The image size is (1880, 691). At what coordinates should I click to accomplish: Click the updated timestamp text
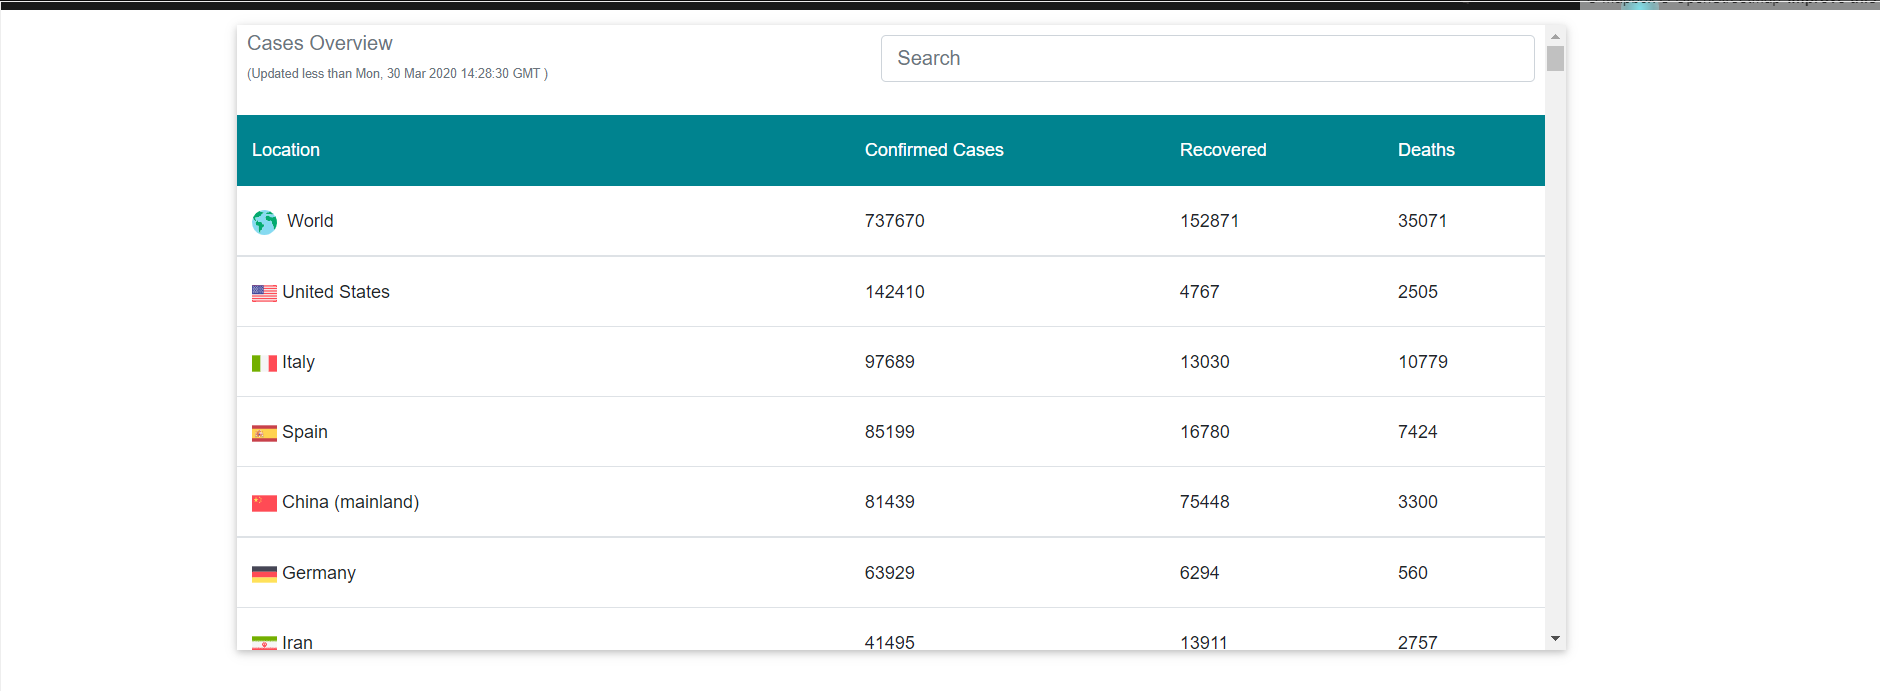(397, 74)
